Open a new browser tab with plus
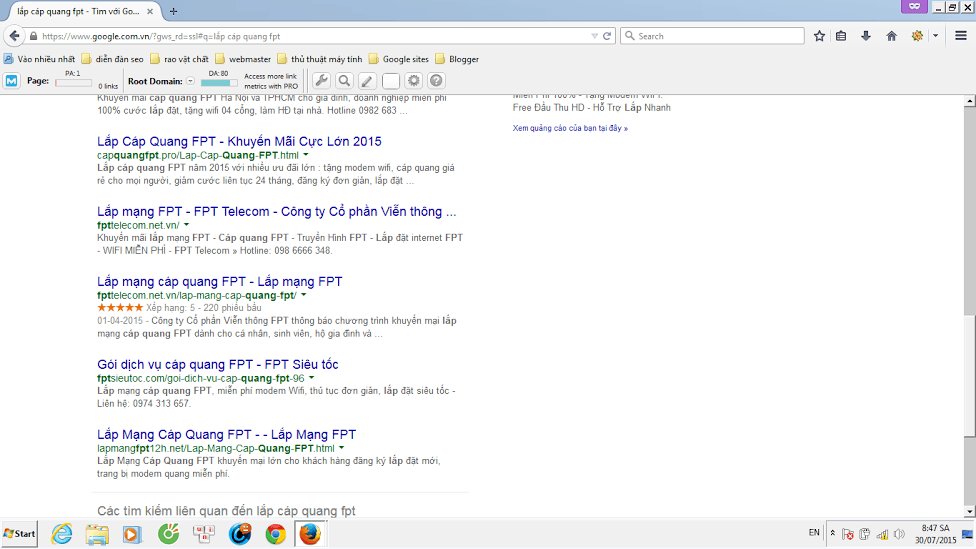This screenshot has height=549, width=976. [174, 11]
